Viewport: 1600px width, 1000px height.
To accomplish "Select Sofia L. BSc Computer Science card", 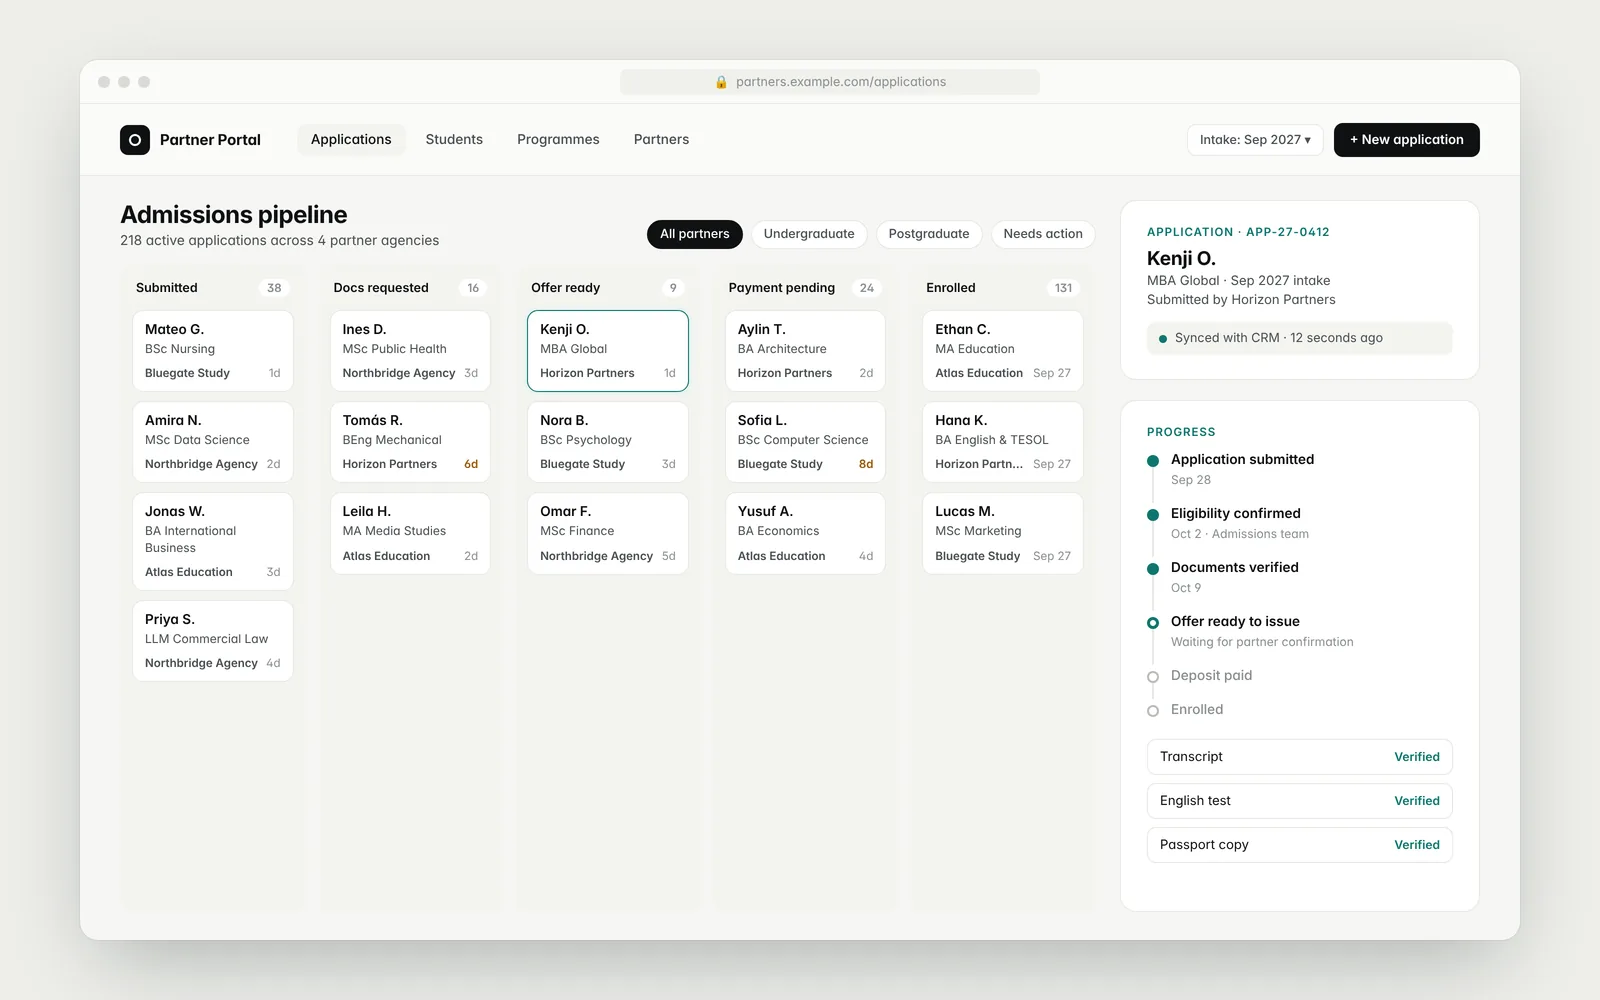I will 805,442.
